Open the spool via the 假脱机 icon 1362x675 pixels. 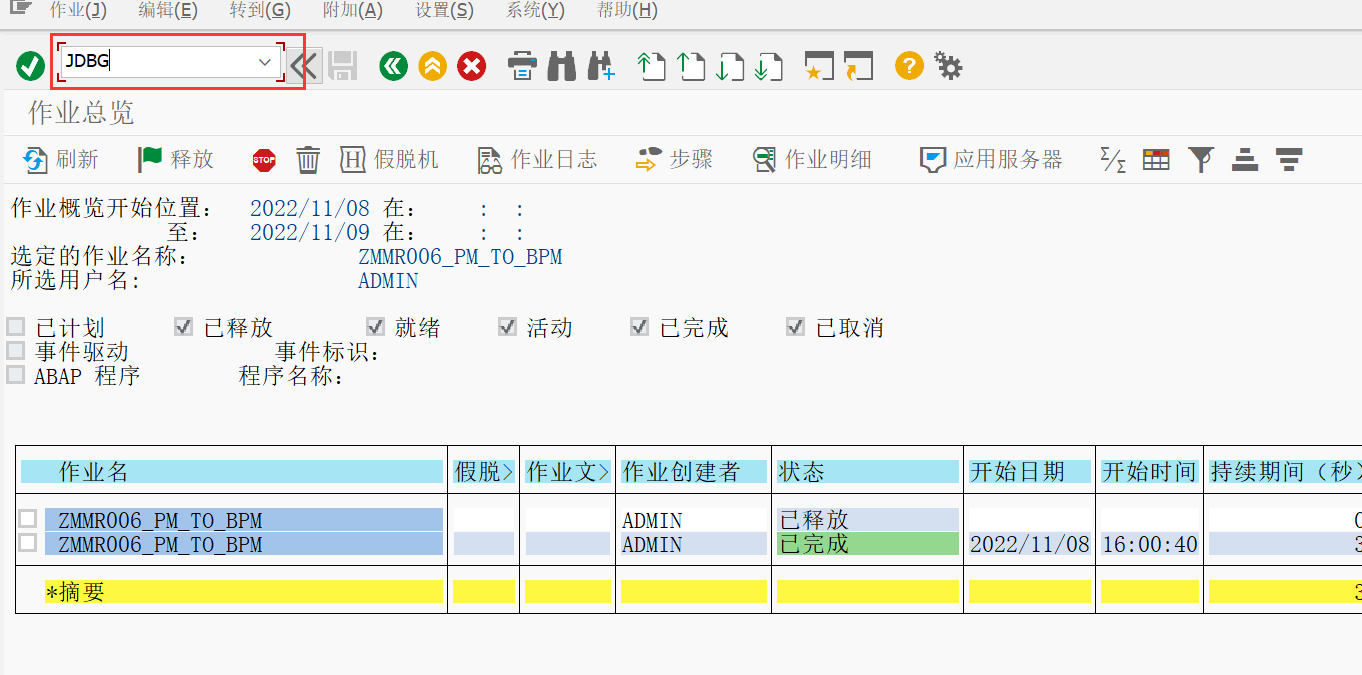(x=389, y=159)
